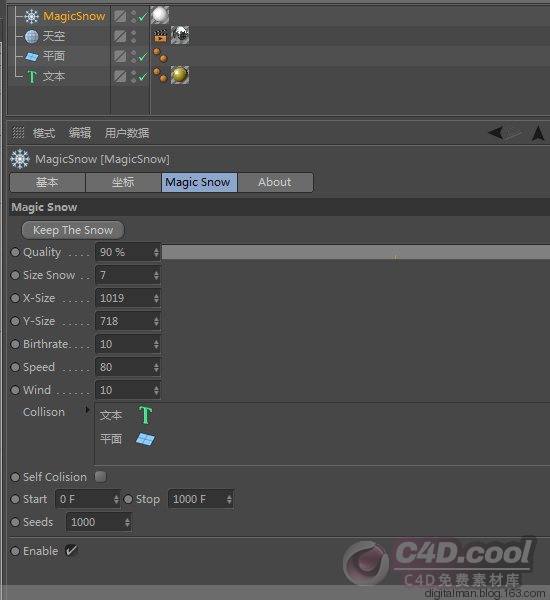The width and height of the screenshot is (550, 600).
Task: Enable the Self Colision checkbox
Action: [101, 476]
